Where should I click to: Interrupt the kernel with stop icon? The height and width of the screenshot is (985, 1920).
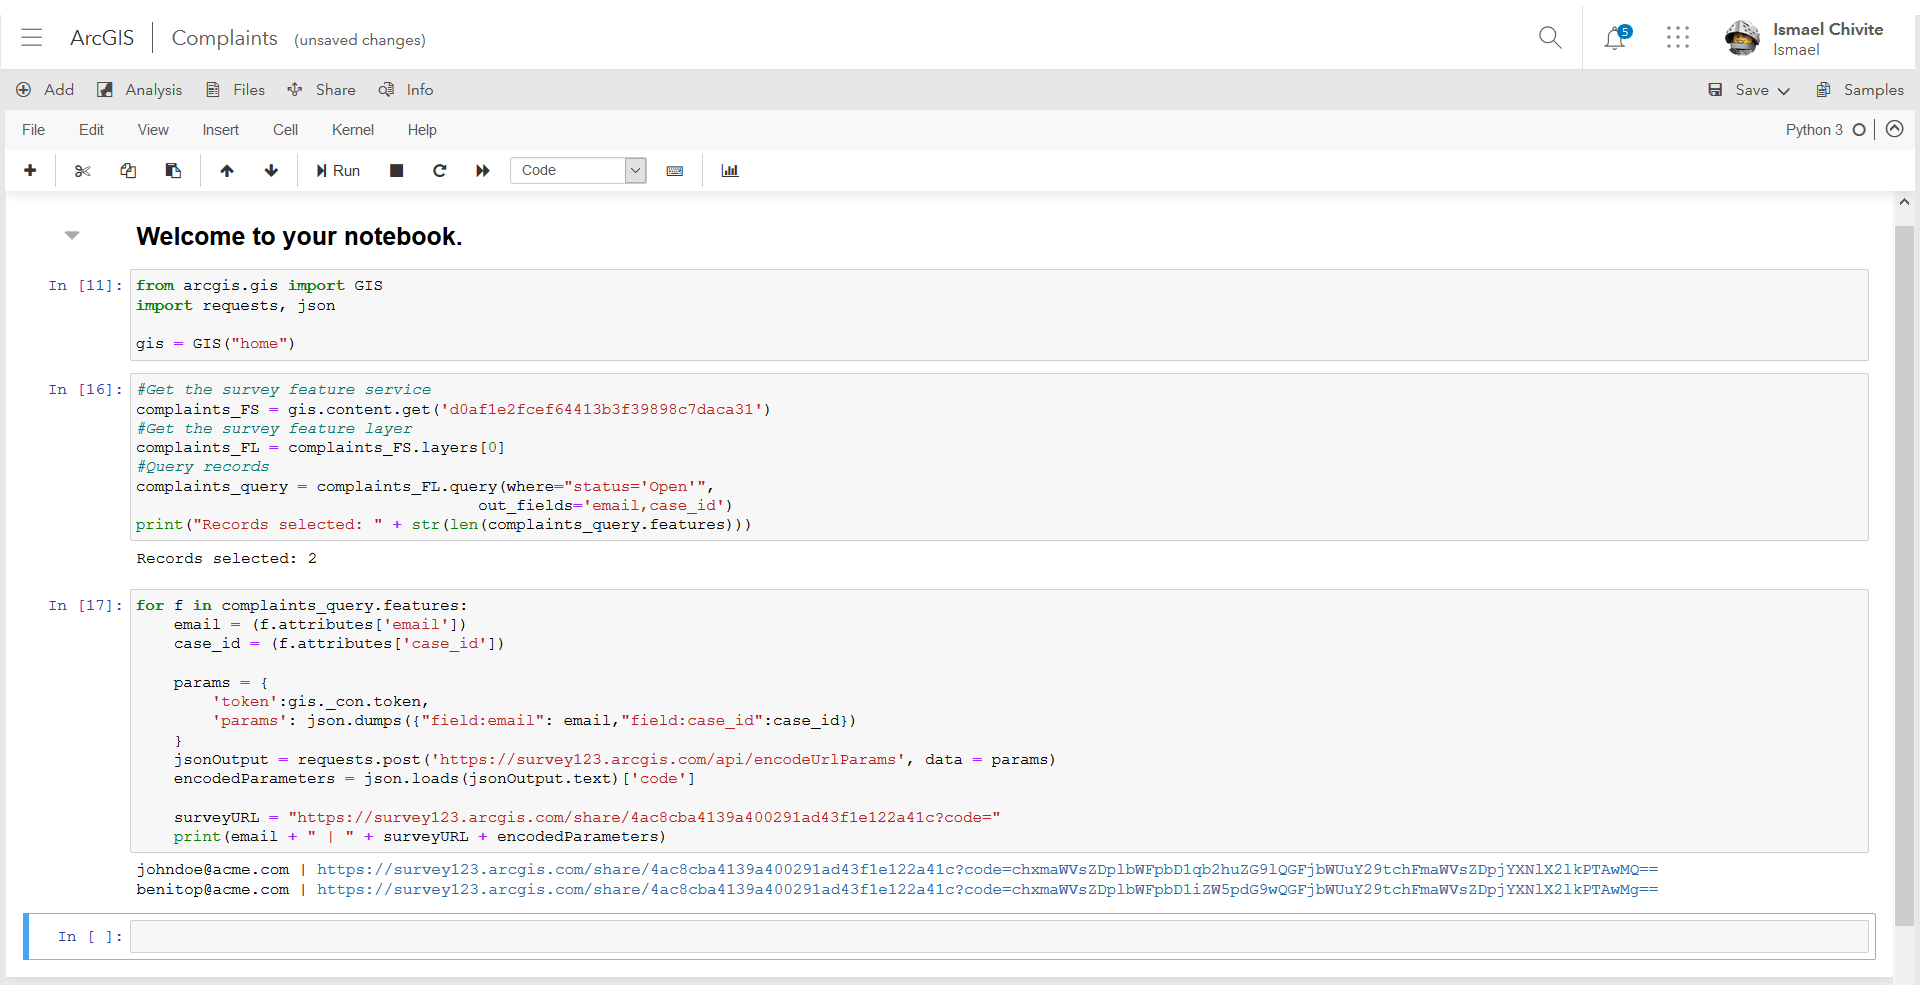click(396, 171)
